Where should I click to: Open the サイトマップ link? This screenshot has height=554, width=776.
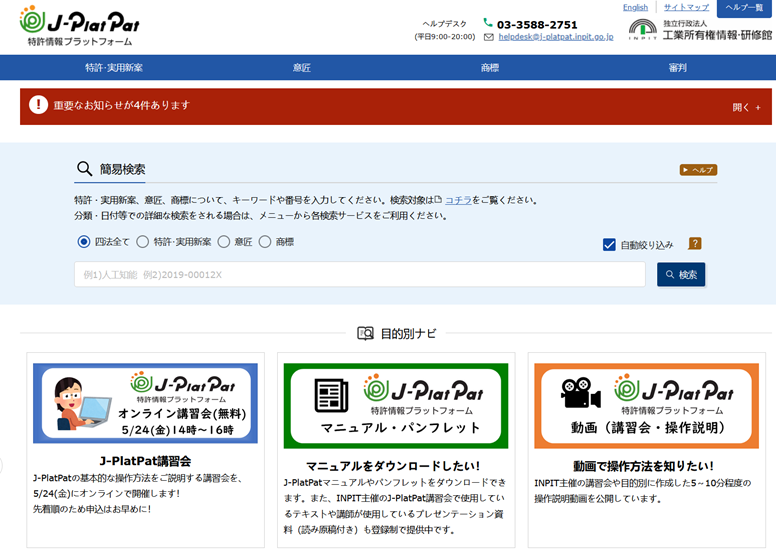point(686,7)
